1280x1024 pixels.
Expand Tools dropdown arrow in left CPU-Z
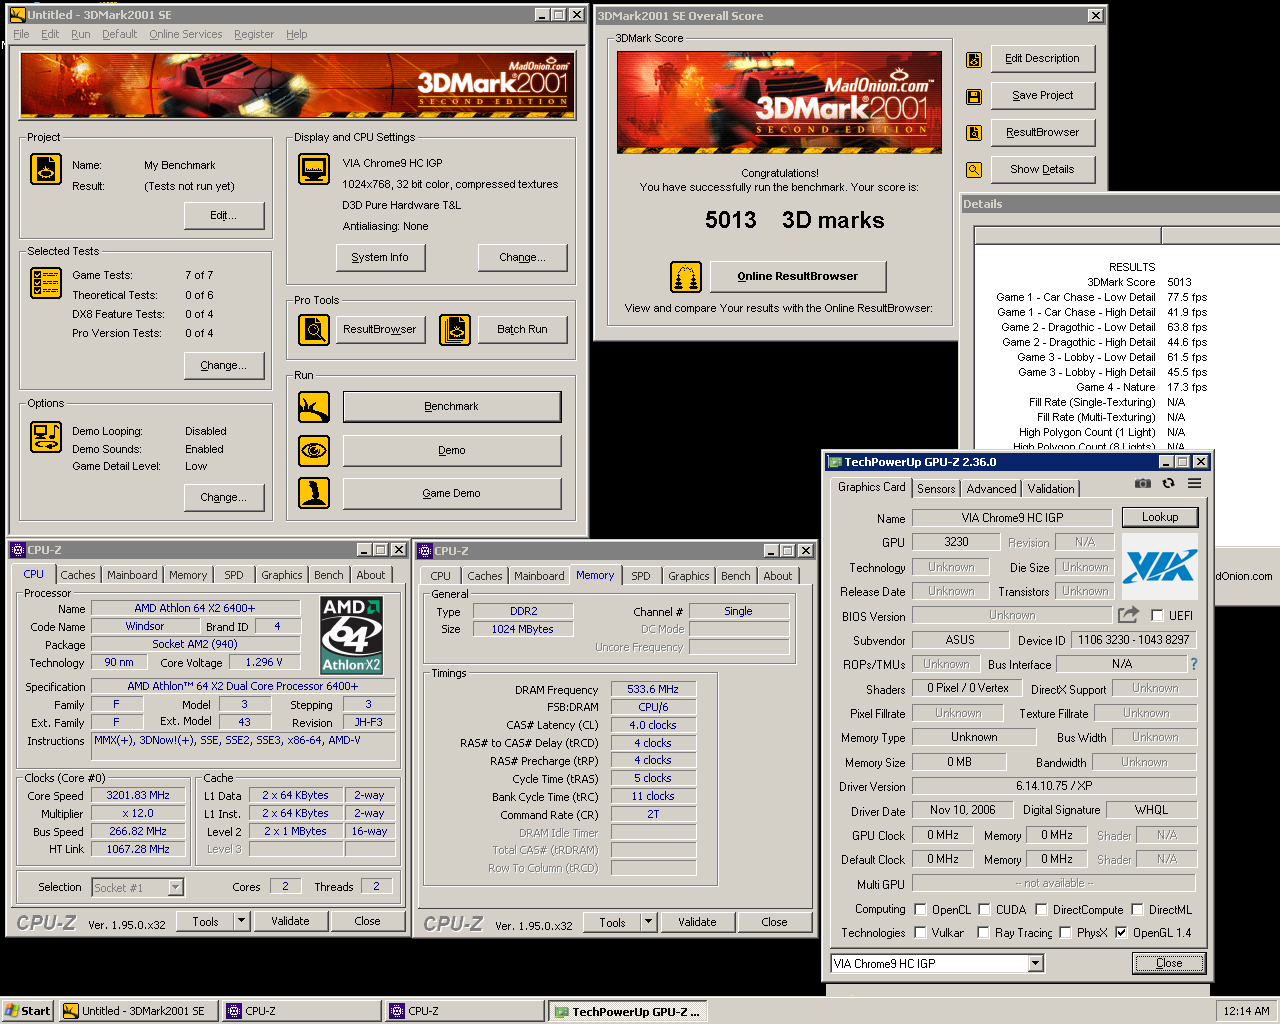pos(241,921)
